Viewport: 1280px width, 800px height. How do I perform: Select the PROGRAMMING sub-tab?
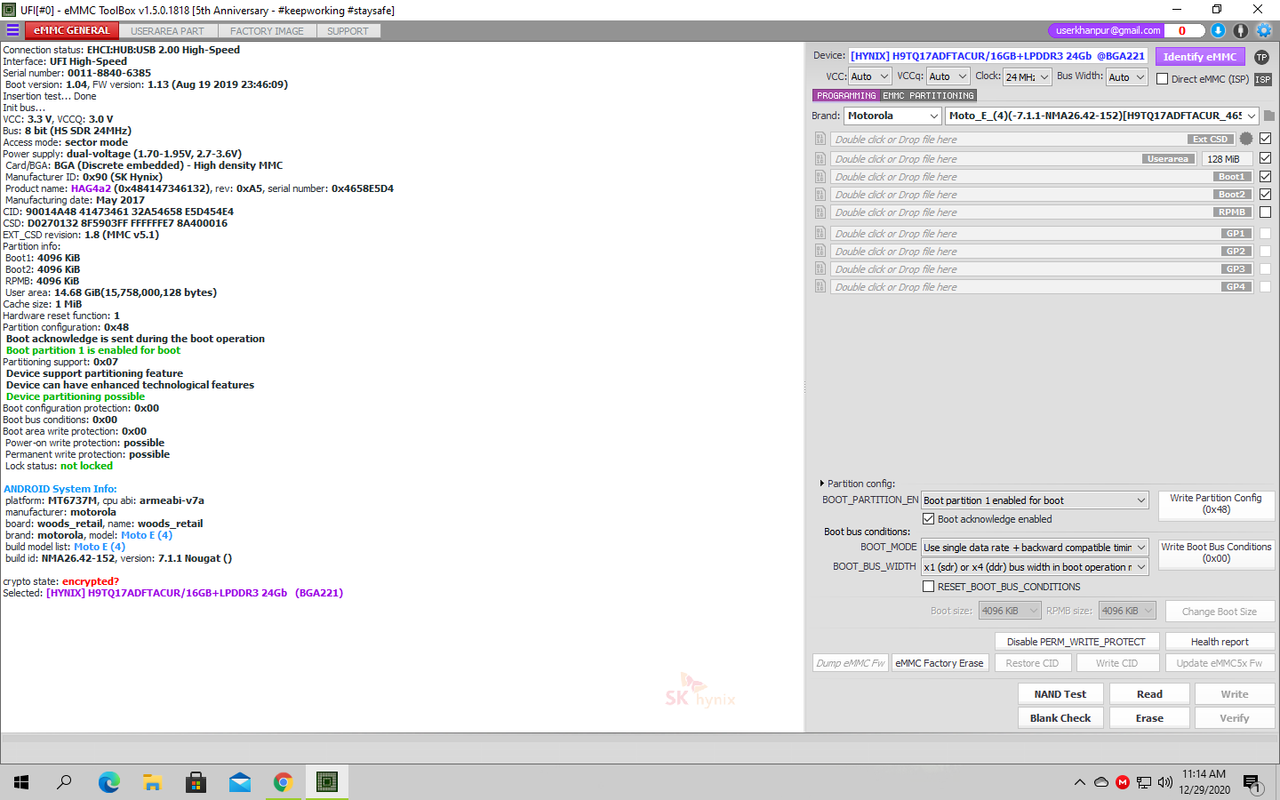(x=846, y=96)
